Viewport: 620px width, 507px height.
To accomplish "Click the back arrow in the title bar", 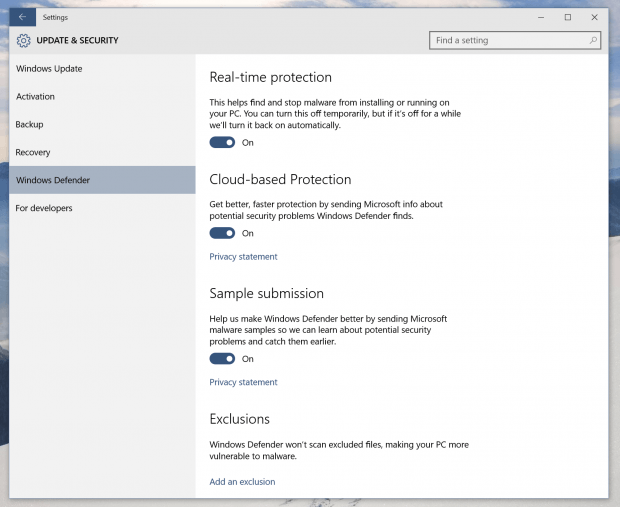I will coord(23,17).
